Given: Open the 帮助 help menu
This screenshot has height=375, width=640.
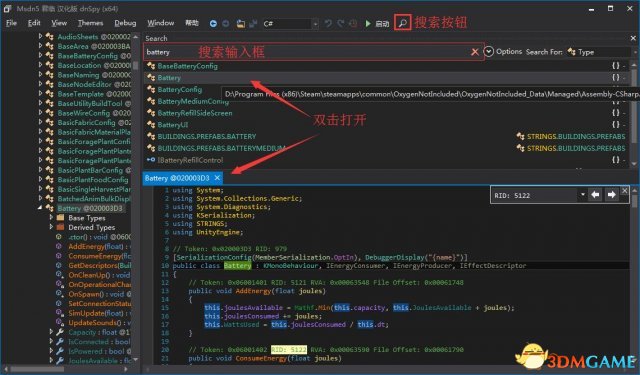Looking at the screenshot, I should pos(192,23).
